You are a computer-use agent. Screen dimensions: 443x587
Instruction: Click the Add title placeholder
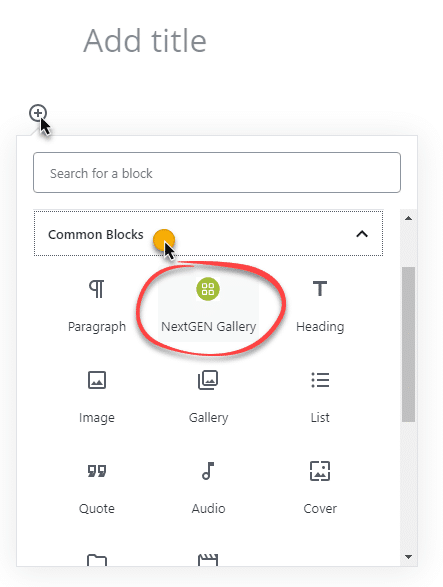tap(145, 41)
